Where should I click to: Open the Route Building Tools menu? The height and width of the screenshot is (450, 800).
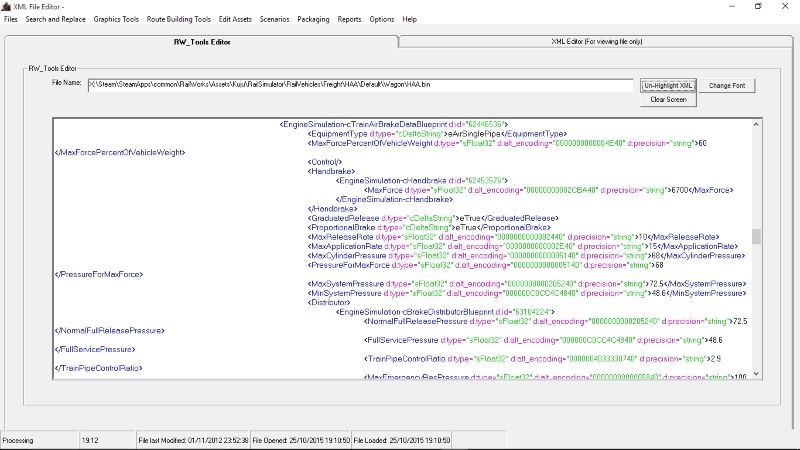coord(179,19)
